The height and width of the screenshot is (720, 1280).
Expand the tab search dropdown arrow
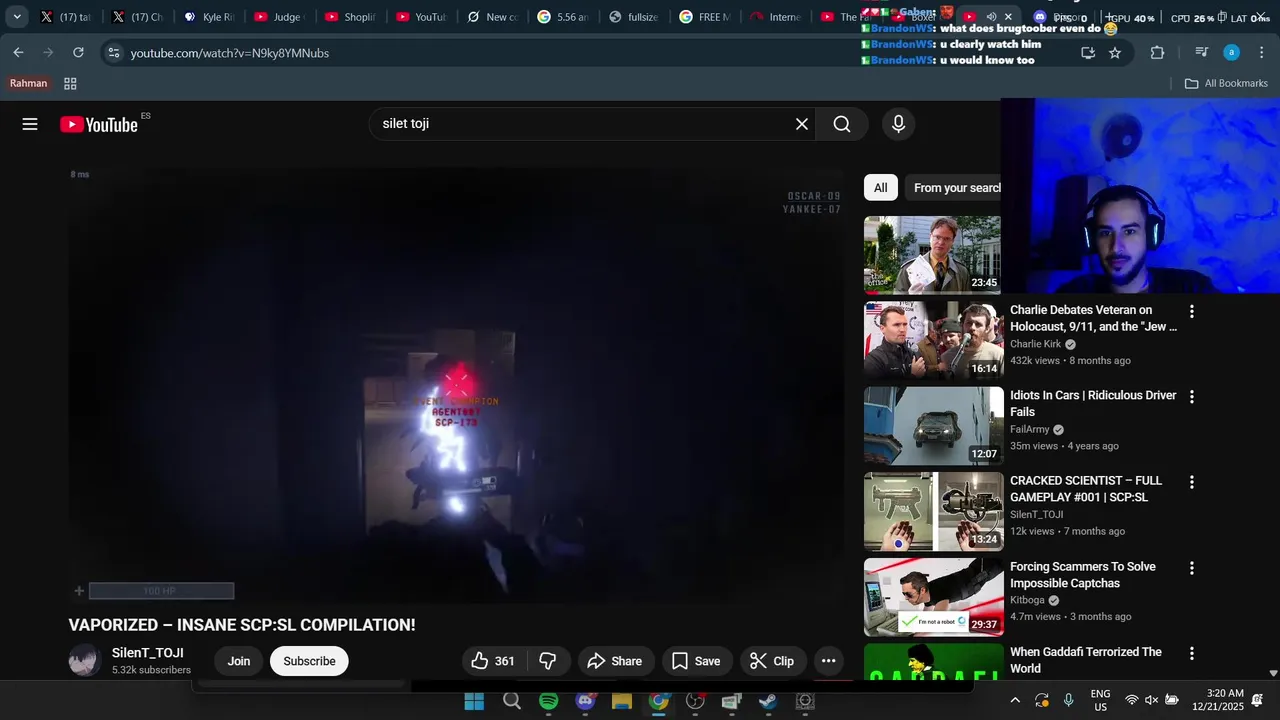[x=17, y=17]
